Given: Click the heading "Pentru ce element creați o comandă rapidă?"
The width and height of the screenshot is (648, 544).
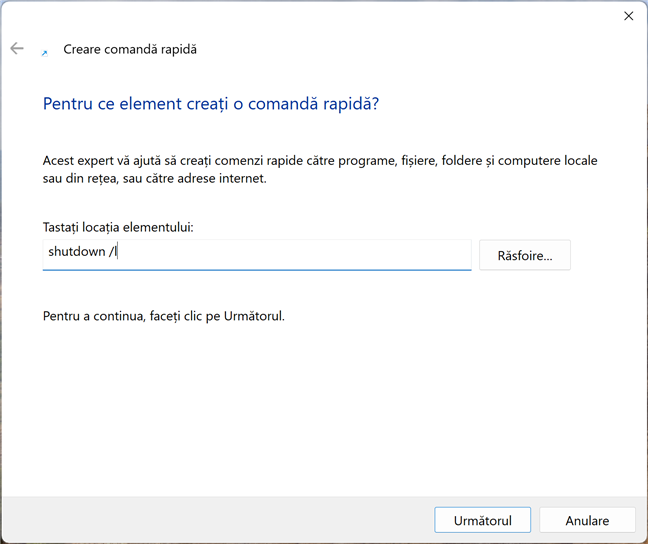Looking at the screenshot, I should (x=211, y=103).
